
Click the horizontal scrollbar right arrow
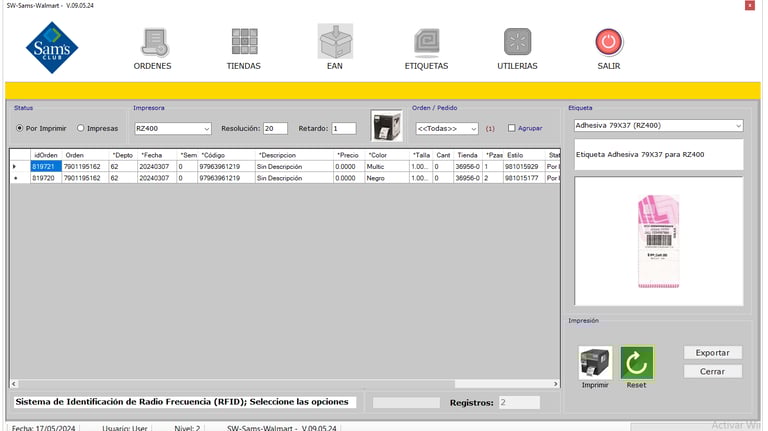tap(556, 384)
